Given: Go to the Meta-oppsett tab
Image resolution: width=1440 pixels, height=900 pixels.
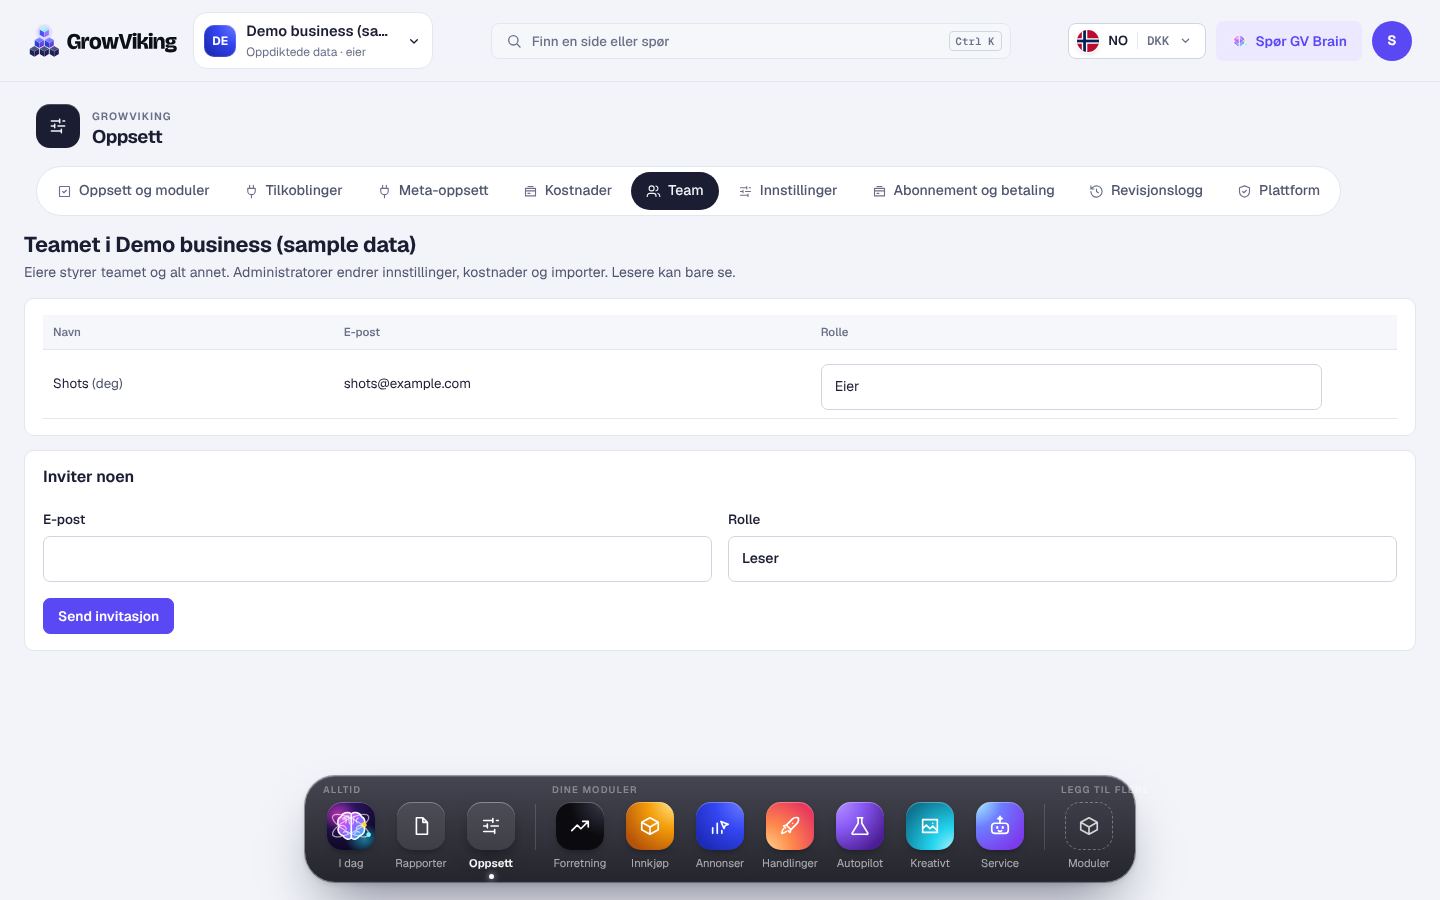Looking at the screenshot, I should pos(433,191).
